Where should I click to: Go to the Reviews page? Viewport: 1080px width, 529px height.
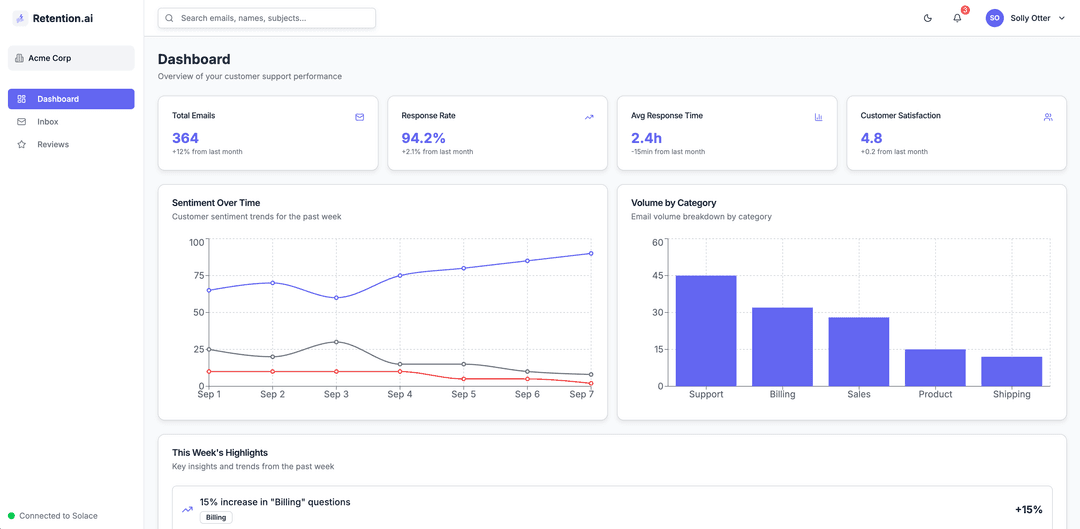71,145
